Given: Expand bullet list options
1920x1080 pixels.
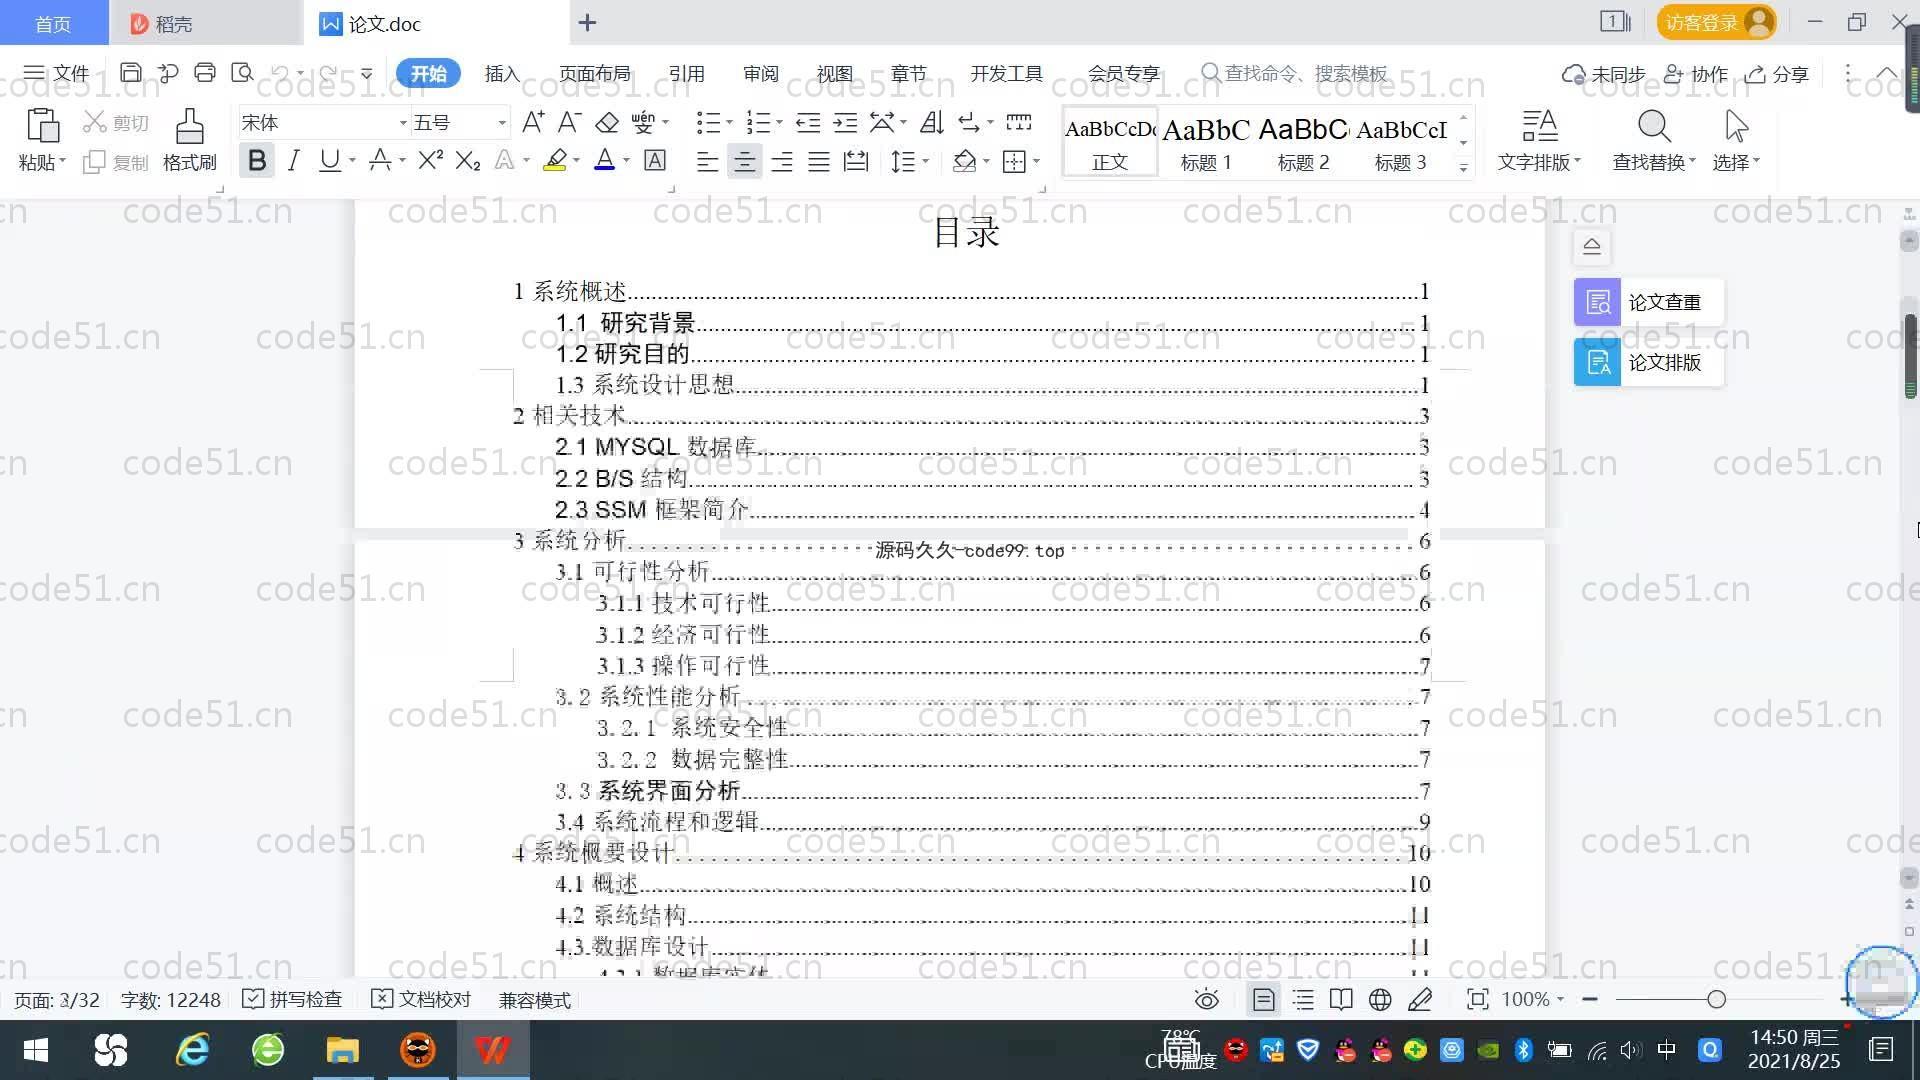Looking at the screenshot, I should (729, 123).
